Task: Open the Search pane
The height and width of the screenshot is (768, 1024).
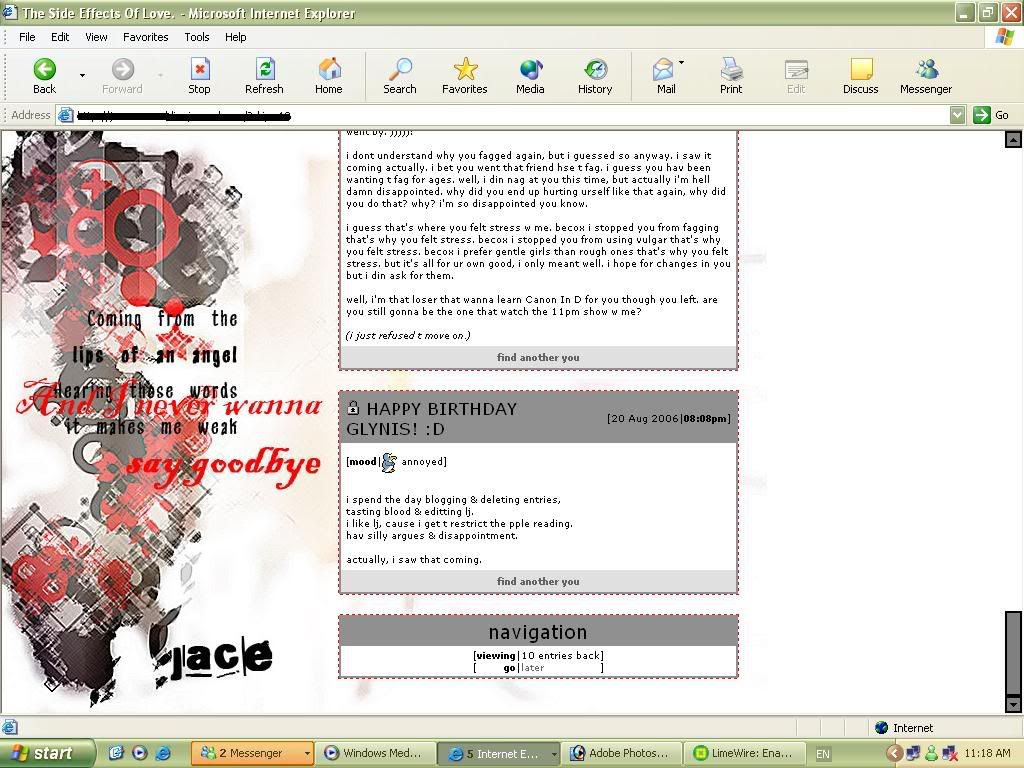Action: [x=399, y=69]
